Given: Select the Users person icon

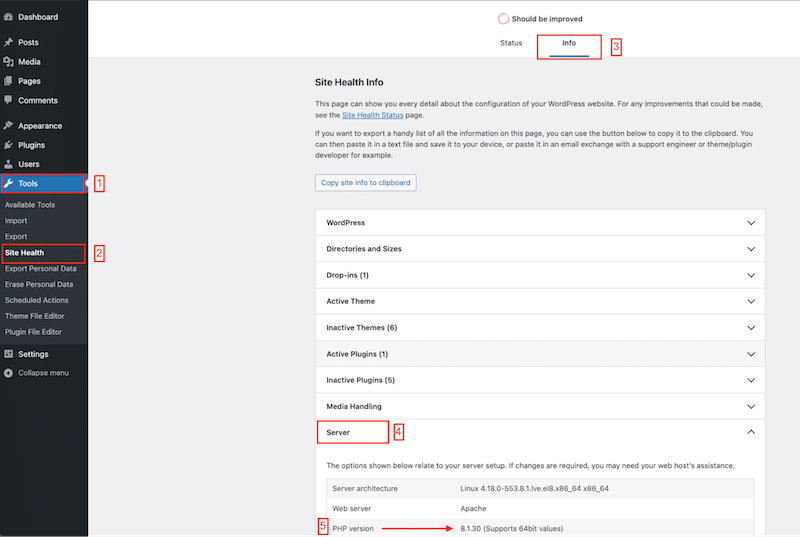Looking at the screenshot, I should pos(8,164).
